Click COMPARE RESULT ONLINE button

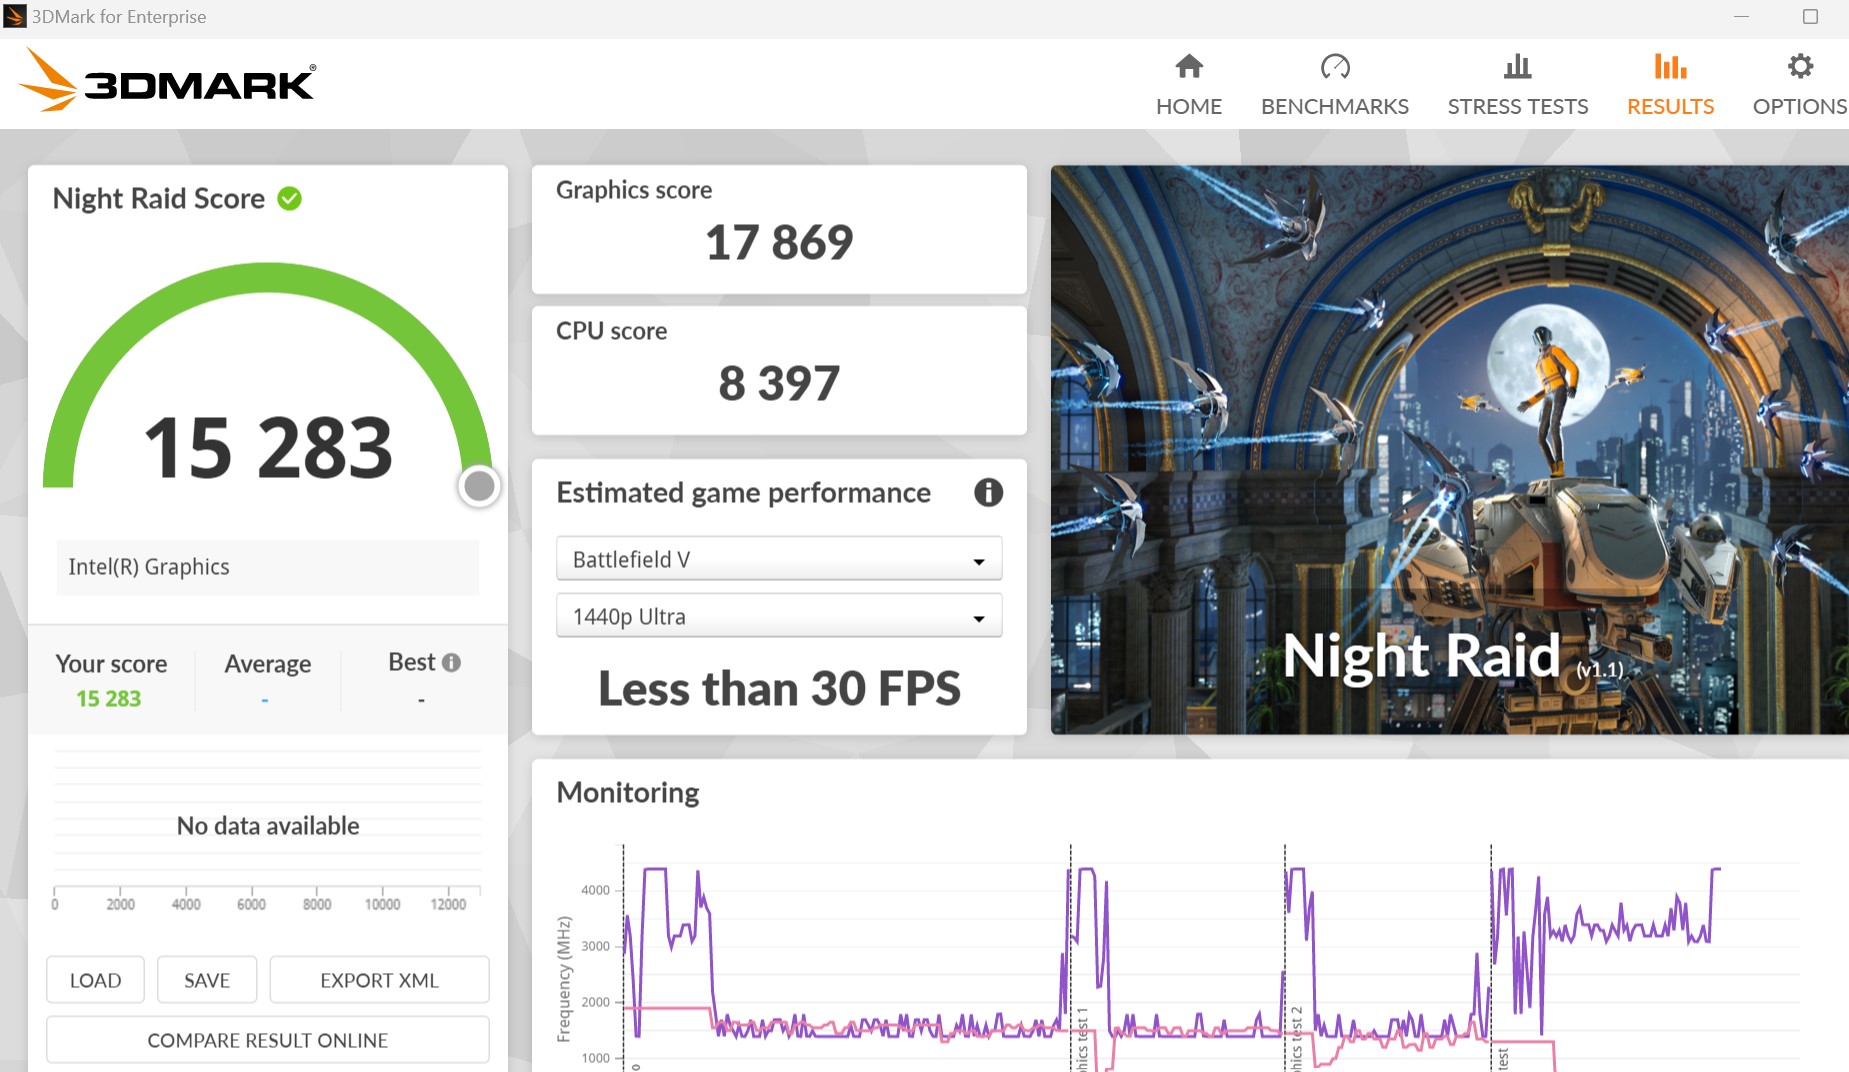click(267, 1040)
